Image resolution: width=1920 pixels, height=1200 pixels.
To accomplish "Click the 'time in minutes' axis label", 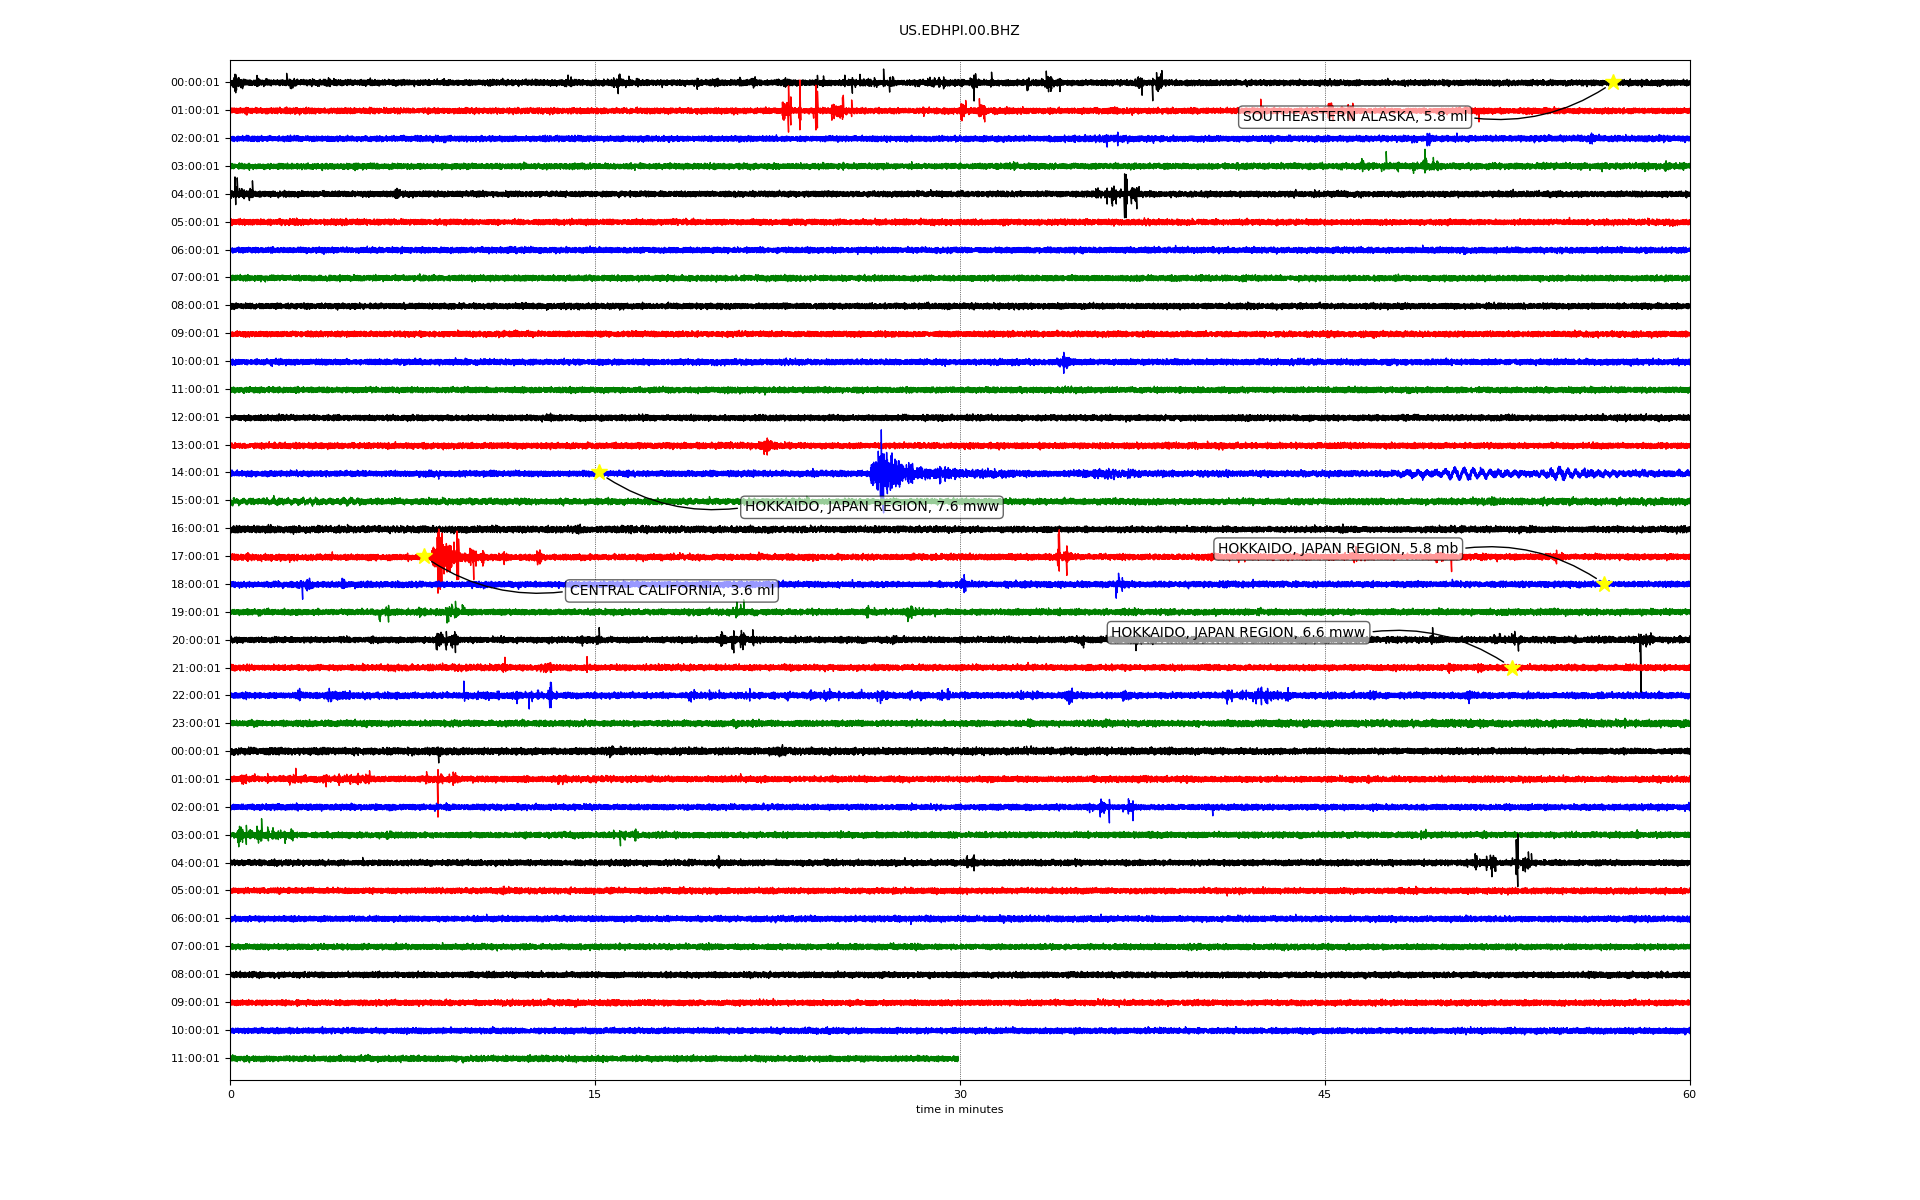I will (959, 1109).
